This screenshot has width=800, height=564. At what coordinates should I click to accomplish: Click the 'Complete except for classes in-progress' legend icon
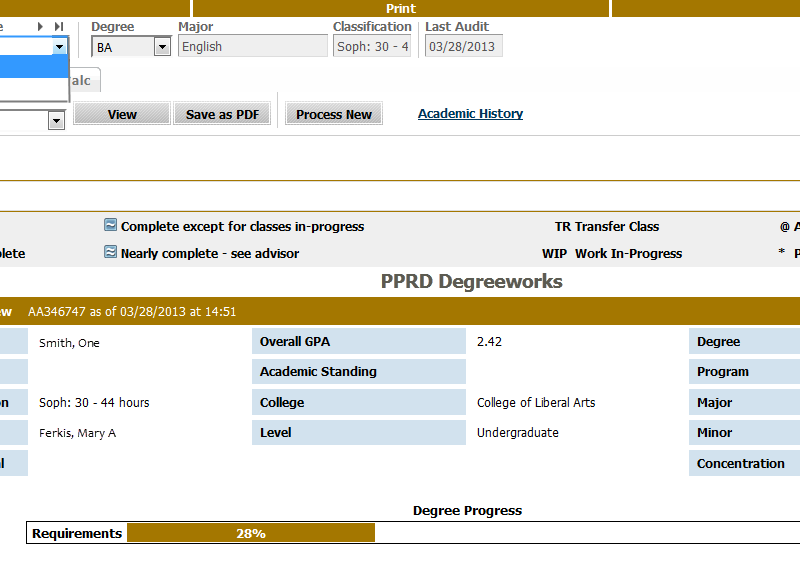[111, 226]
